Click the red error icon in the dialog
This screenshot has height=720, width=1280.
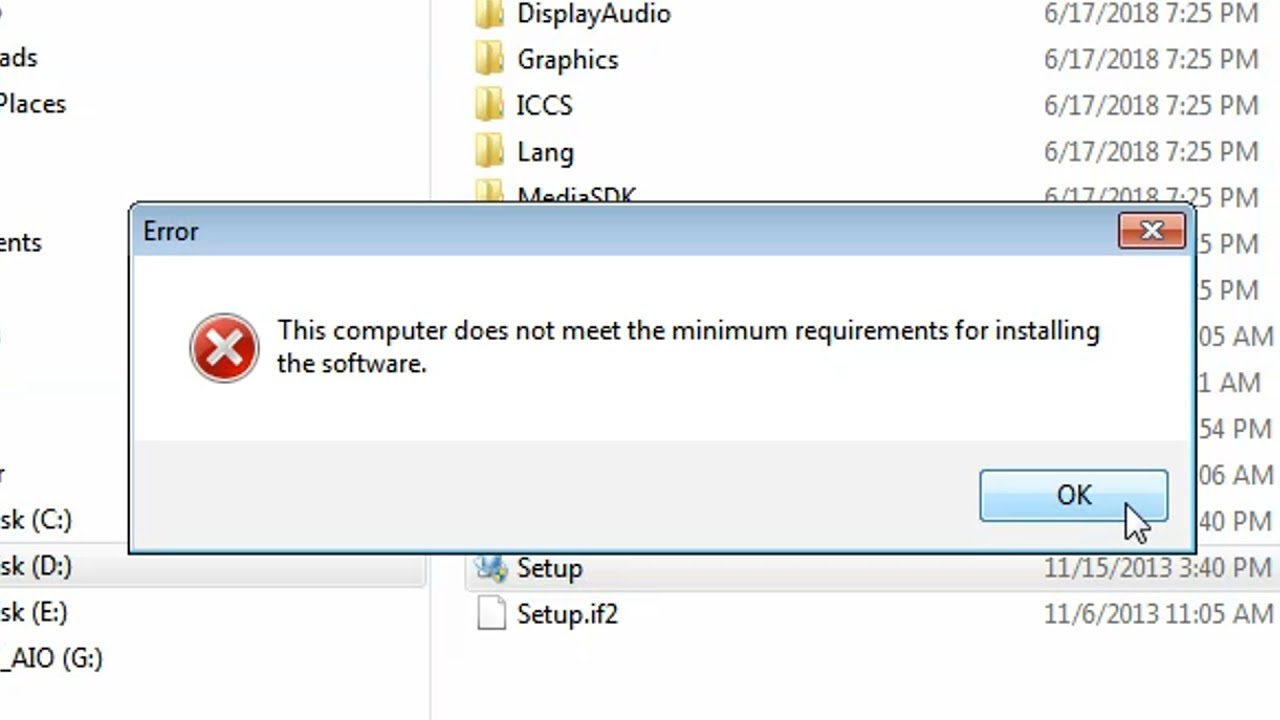(x=224, y=347)
